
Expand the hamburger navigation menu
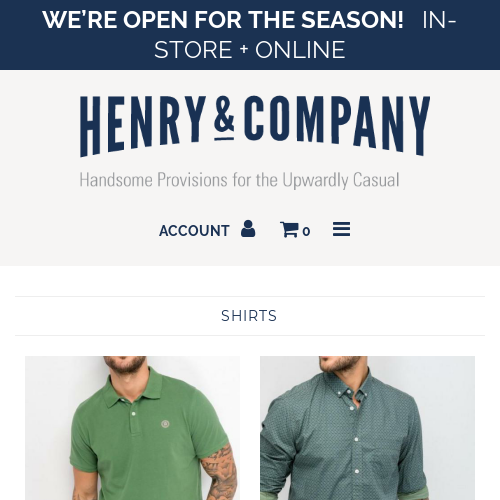tap(341, 229)
